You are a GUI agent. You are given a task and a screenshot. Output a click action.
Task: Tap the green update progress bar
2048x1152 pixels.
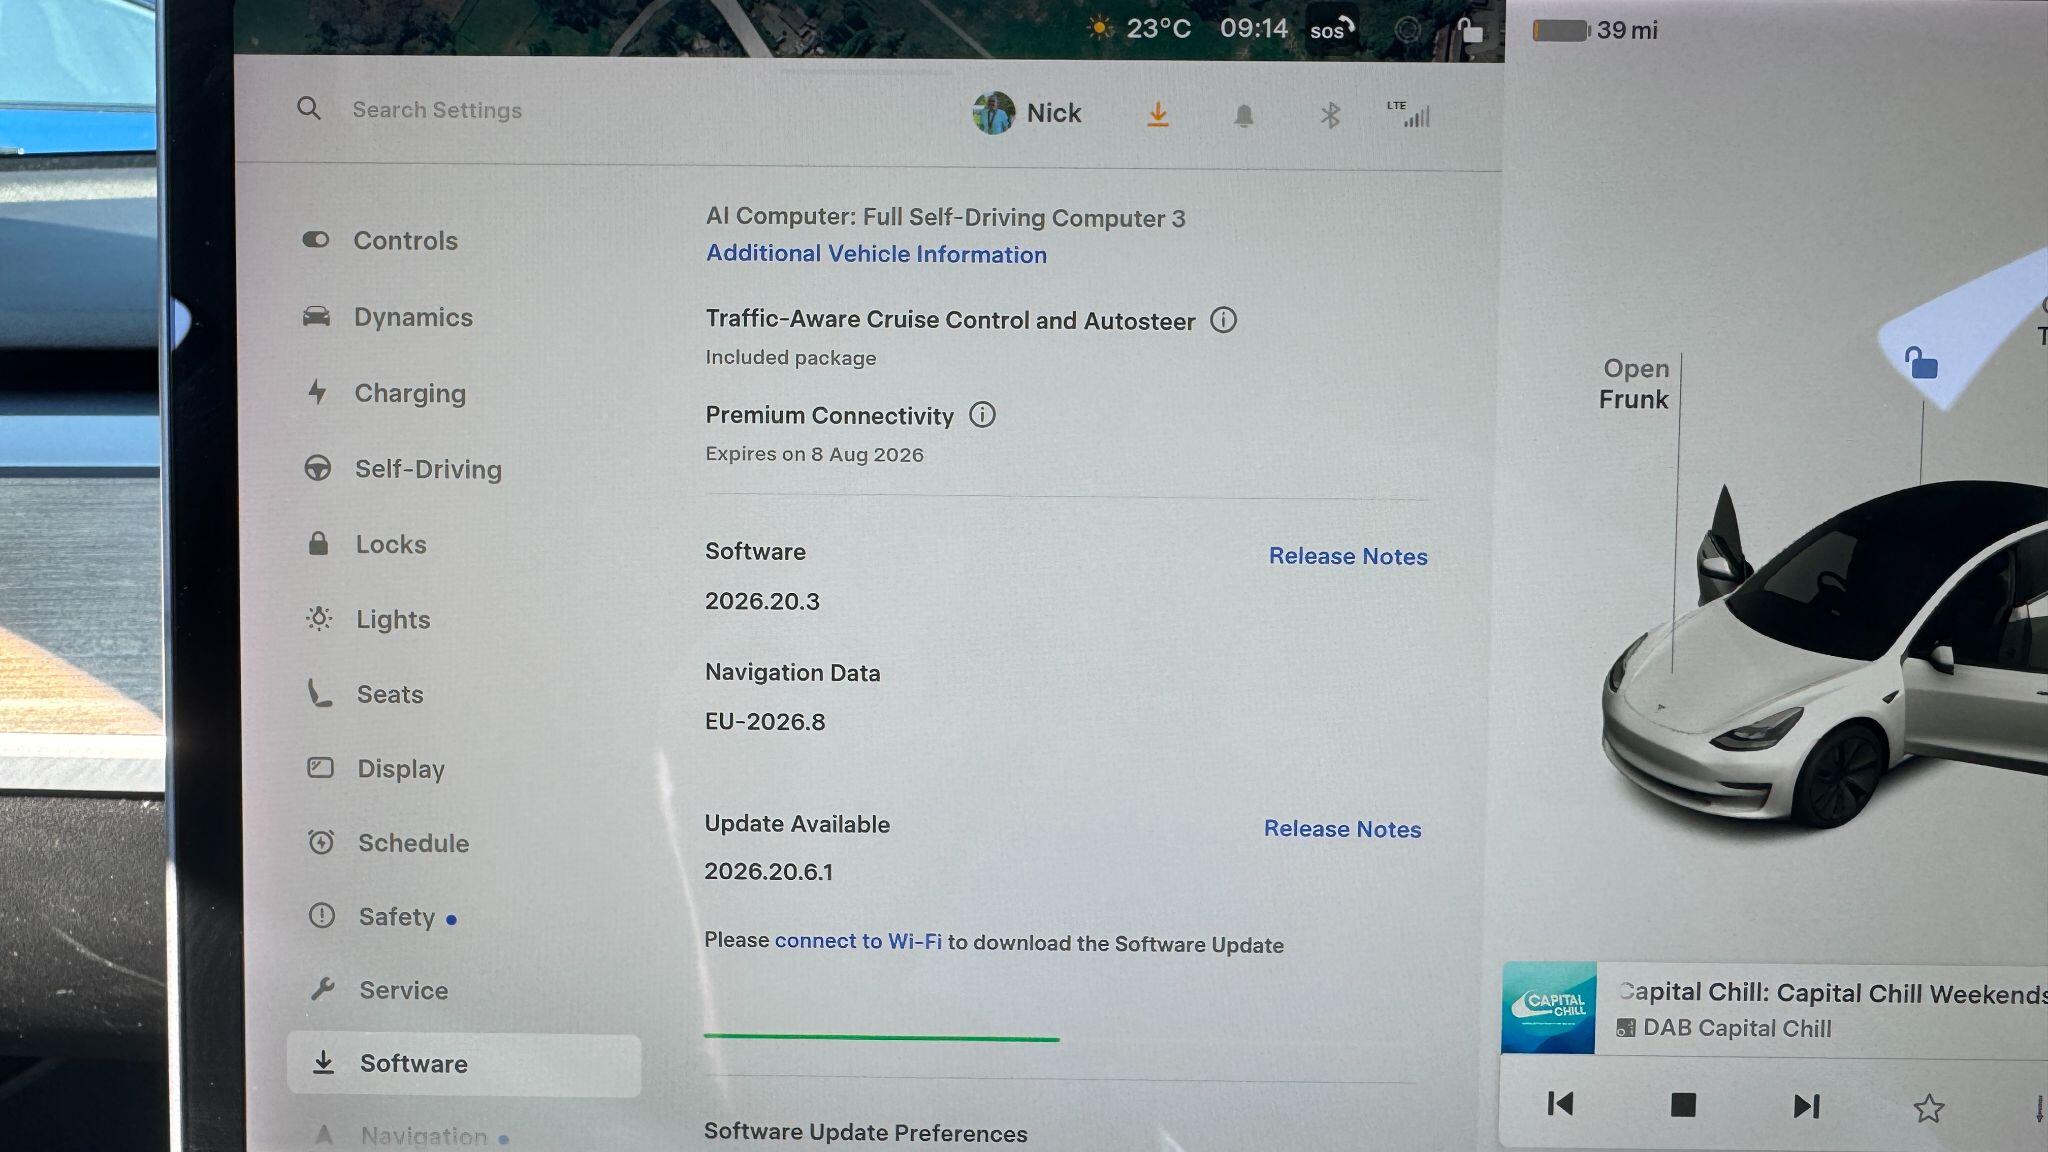pyautogui.click(x=881, y=1038)
